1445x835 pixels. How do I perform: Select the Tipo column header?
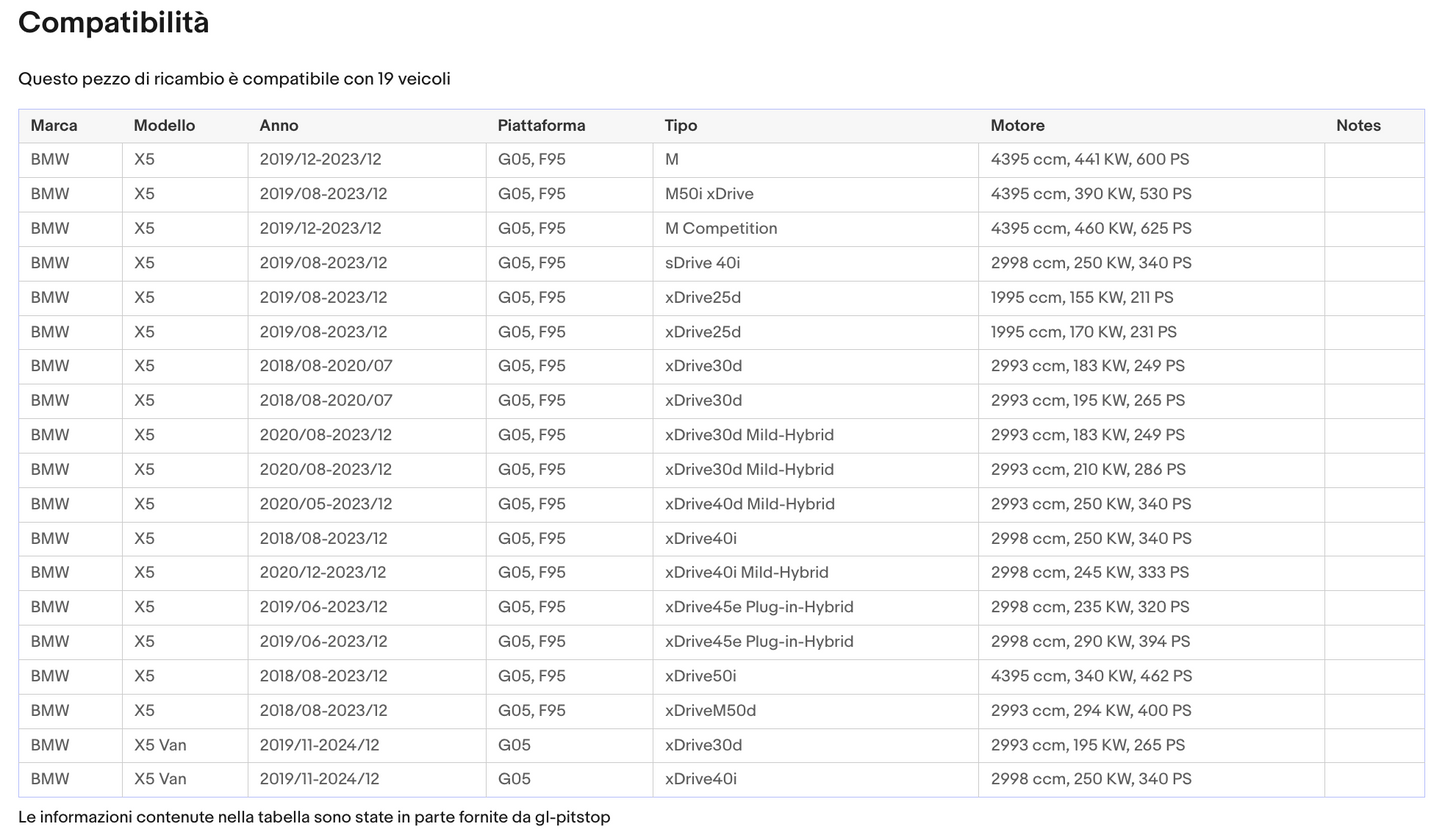681,126
